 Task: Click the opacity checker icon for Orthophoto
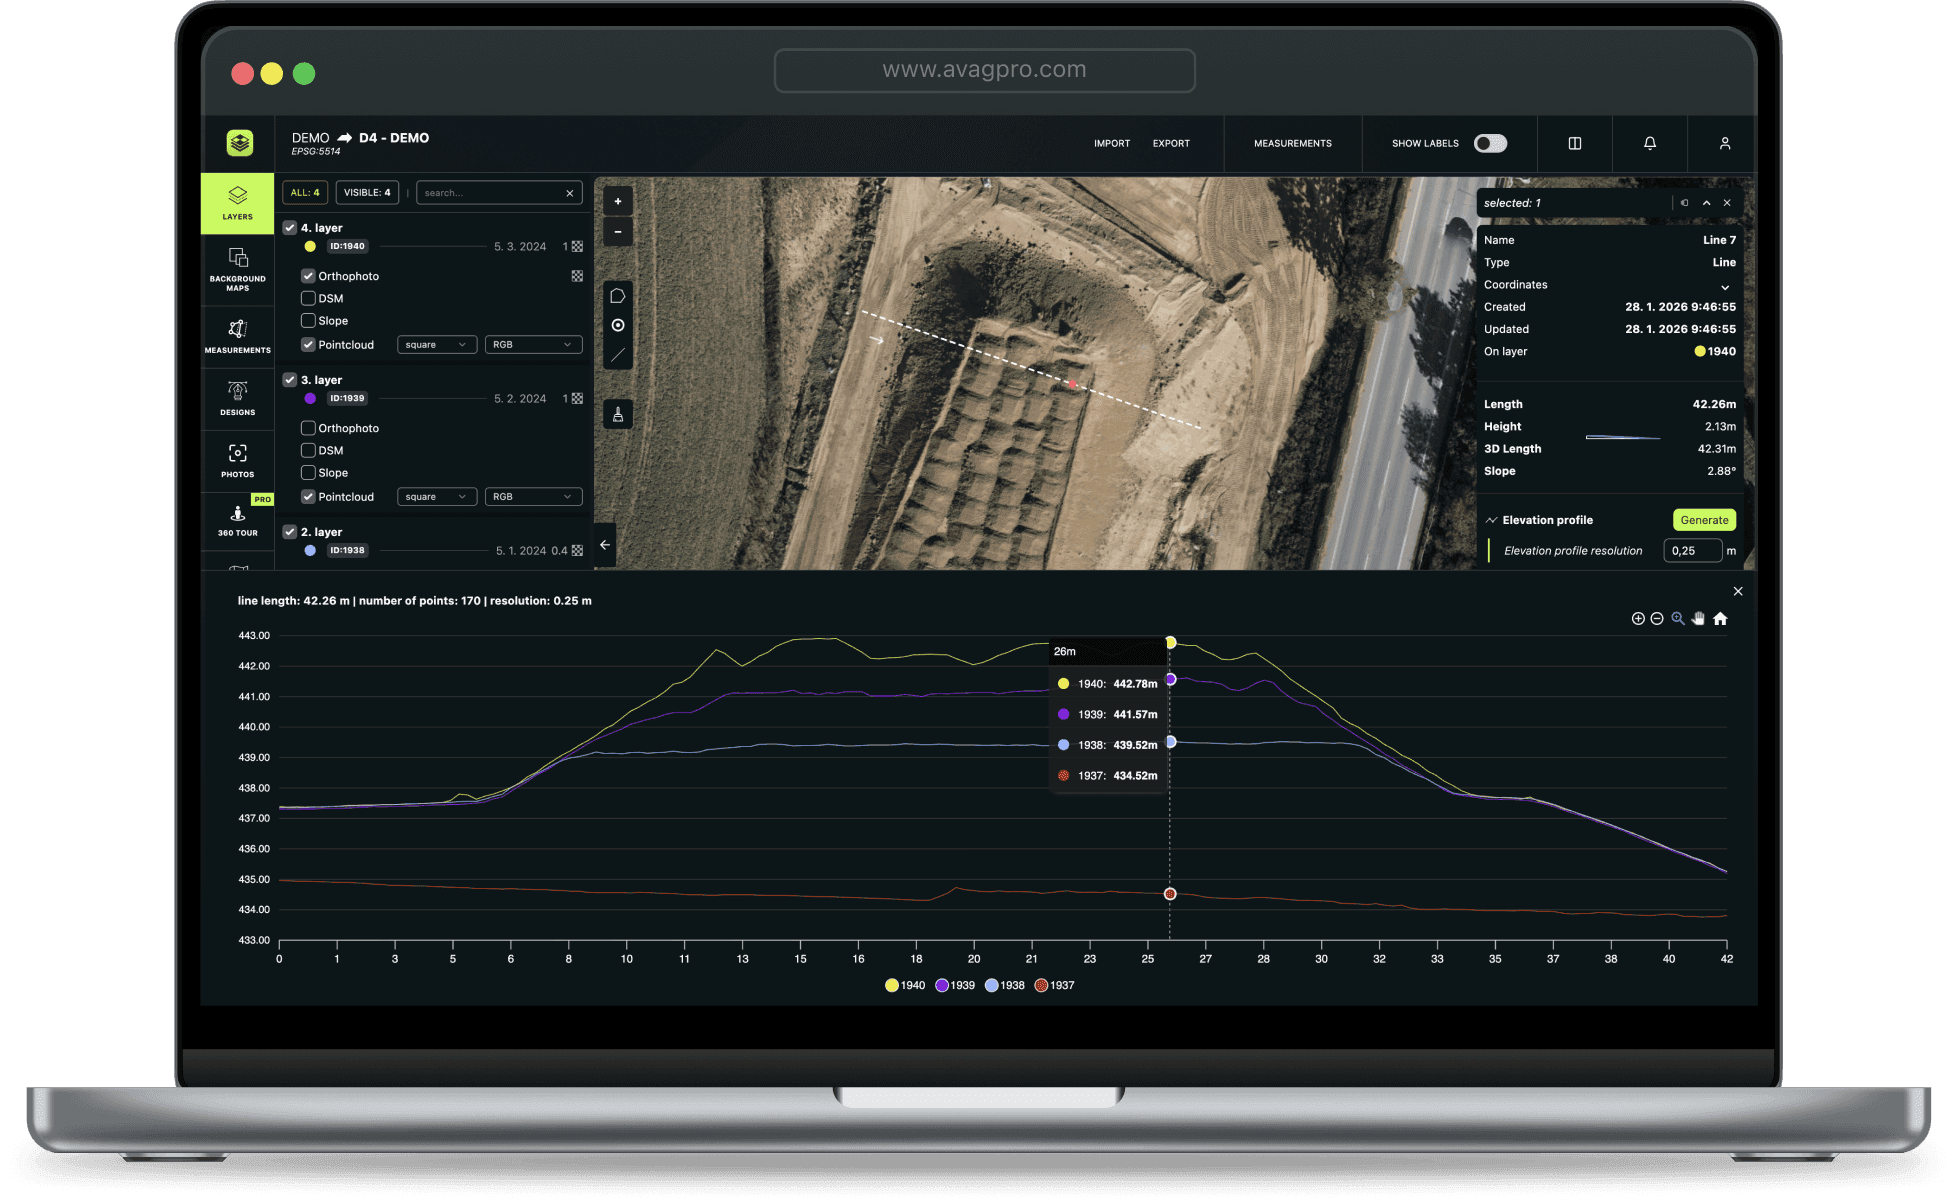(577, 276)
